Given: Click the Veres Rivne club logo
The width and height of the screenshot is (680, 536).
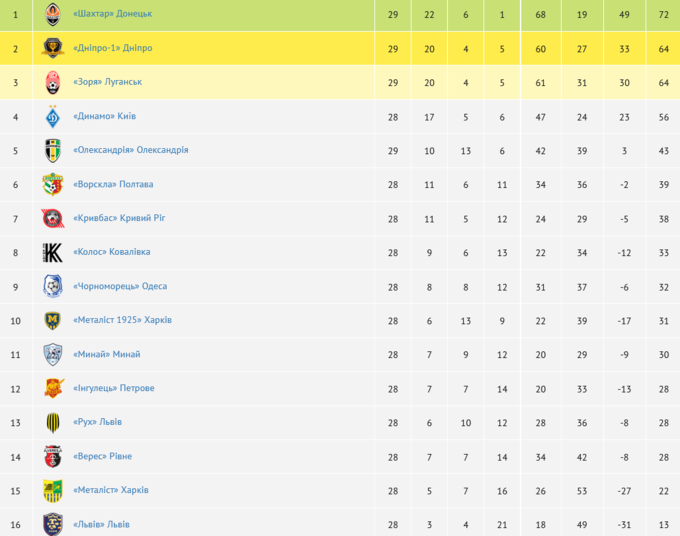Looking at the screenshot, I should [53, 457].
